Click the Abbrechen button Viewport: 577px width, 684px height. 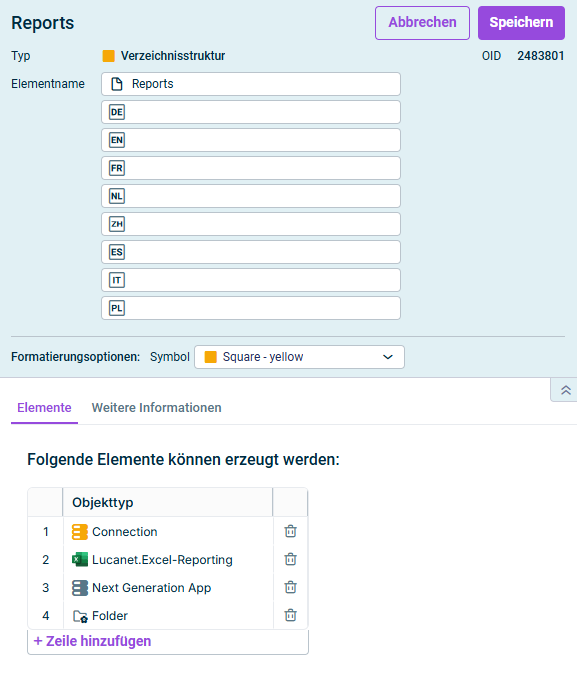pos(422,23)
